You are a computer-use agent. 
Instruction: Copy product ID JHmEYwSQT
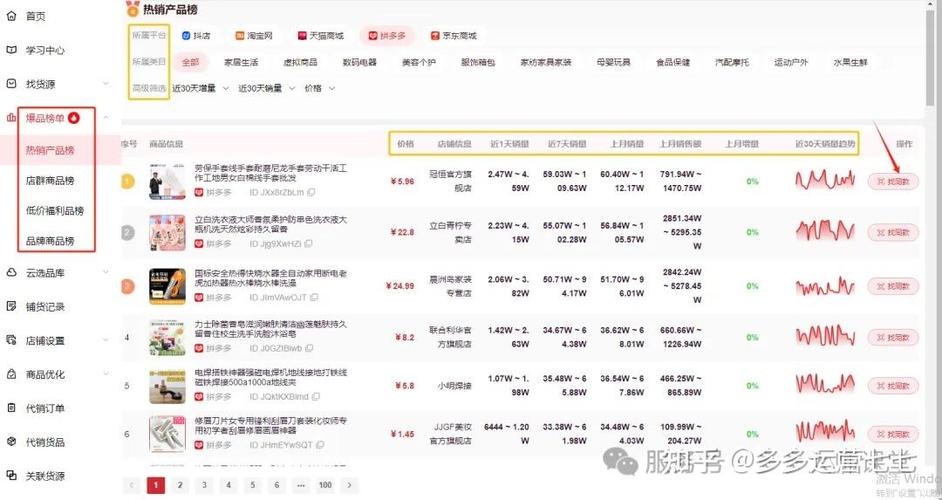pos(320,445)
